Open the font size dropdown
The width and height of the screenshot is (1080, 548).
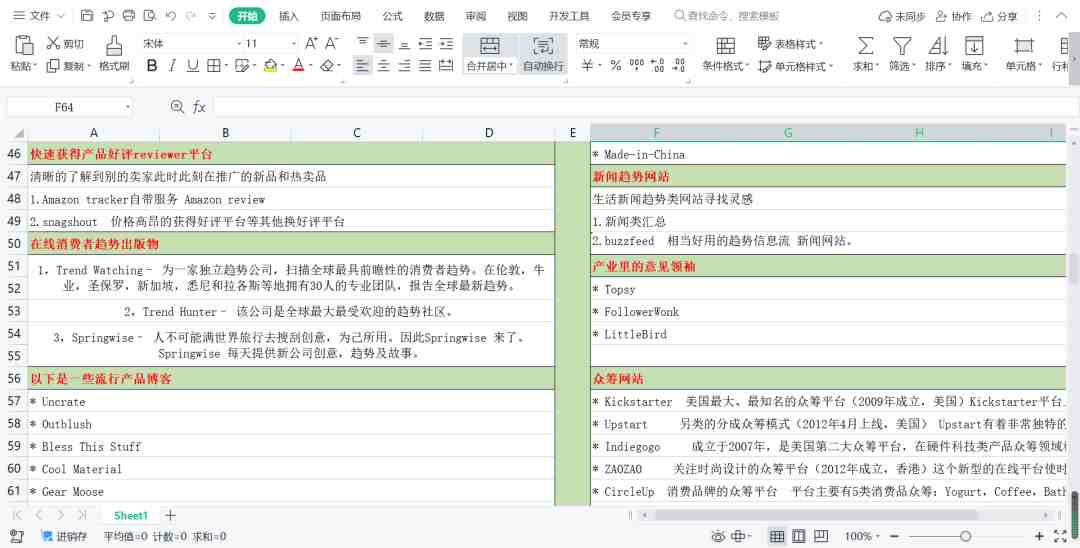(294, 43)
